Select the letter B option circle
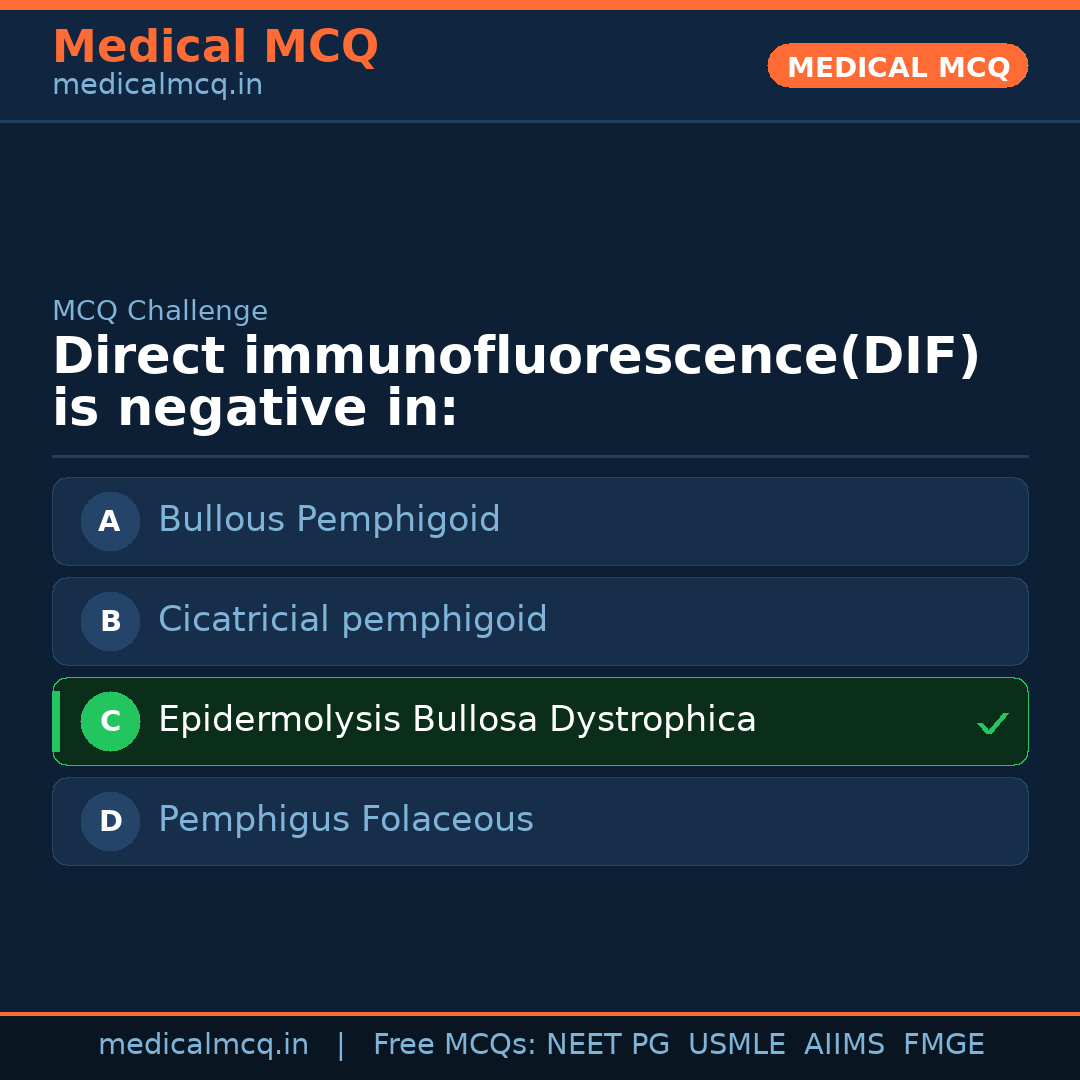Image resolution: width=1080 pixels, height=1080 pixels. 110,621
